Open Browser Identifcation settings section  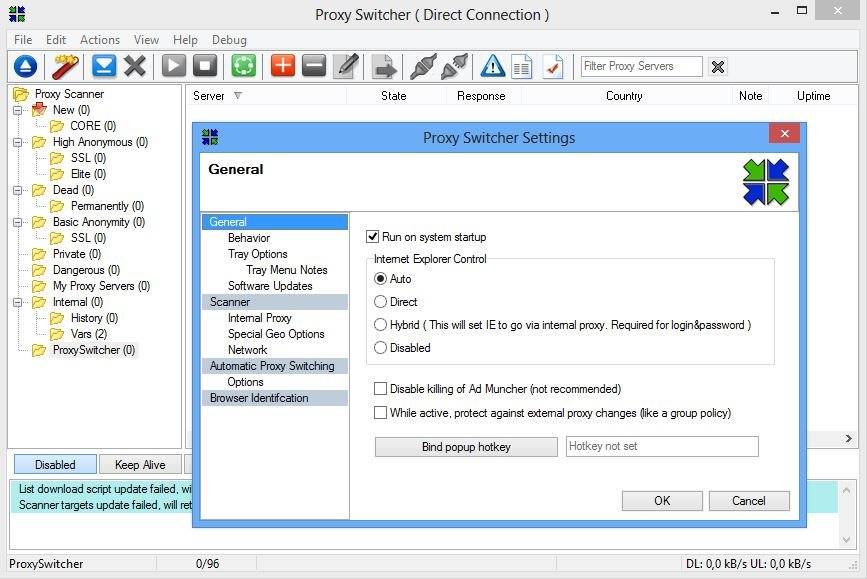pyautogui.click(x=275, y=398)
